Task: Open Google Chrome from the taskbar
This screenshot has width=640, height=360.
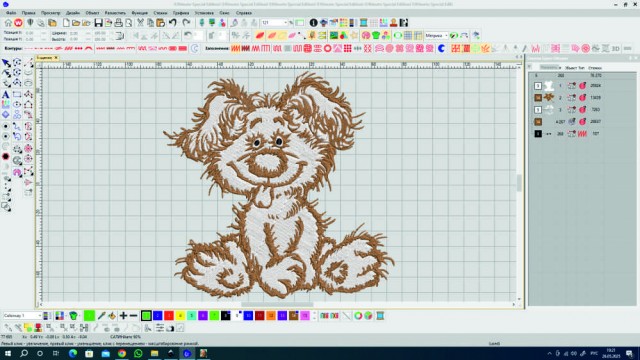Action: point(122,353)
